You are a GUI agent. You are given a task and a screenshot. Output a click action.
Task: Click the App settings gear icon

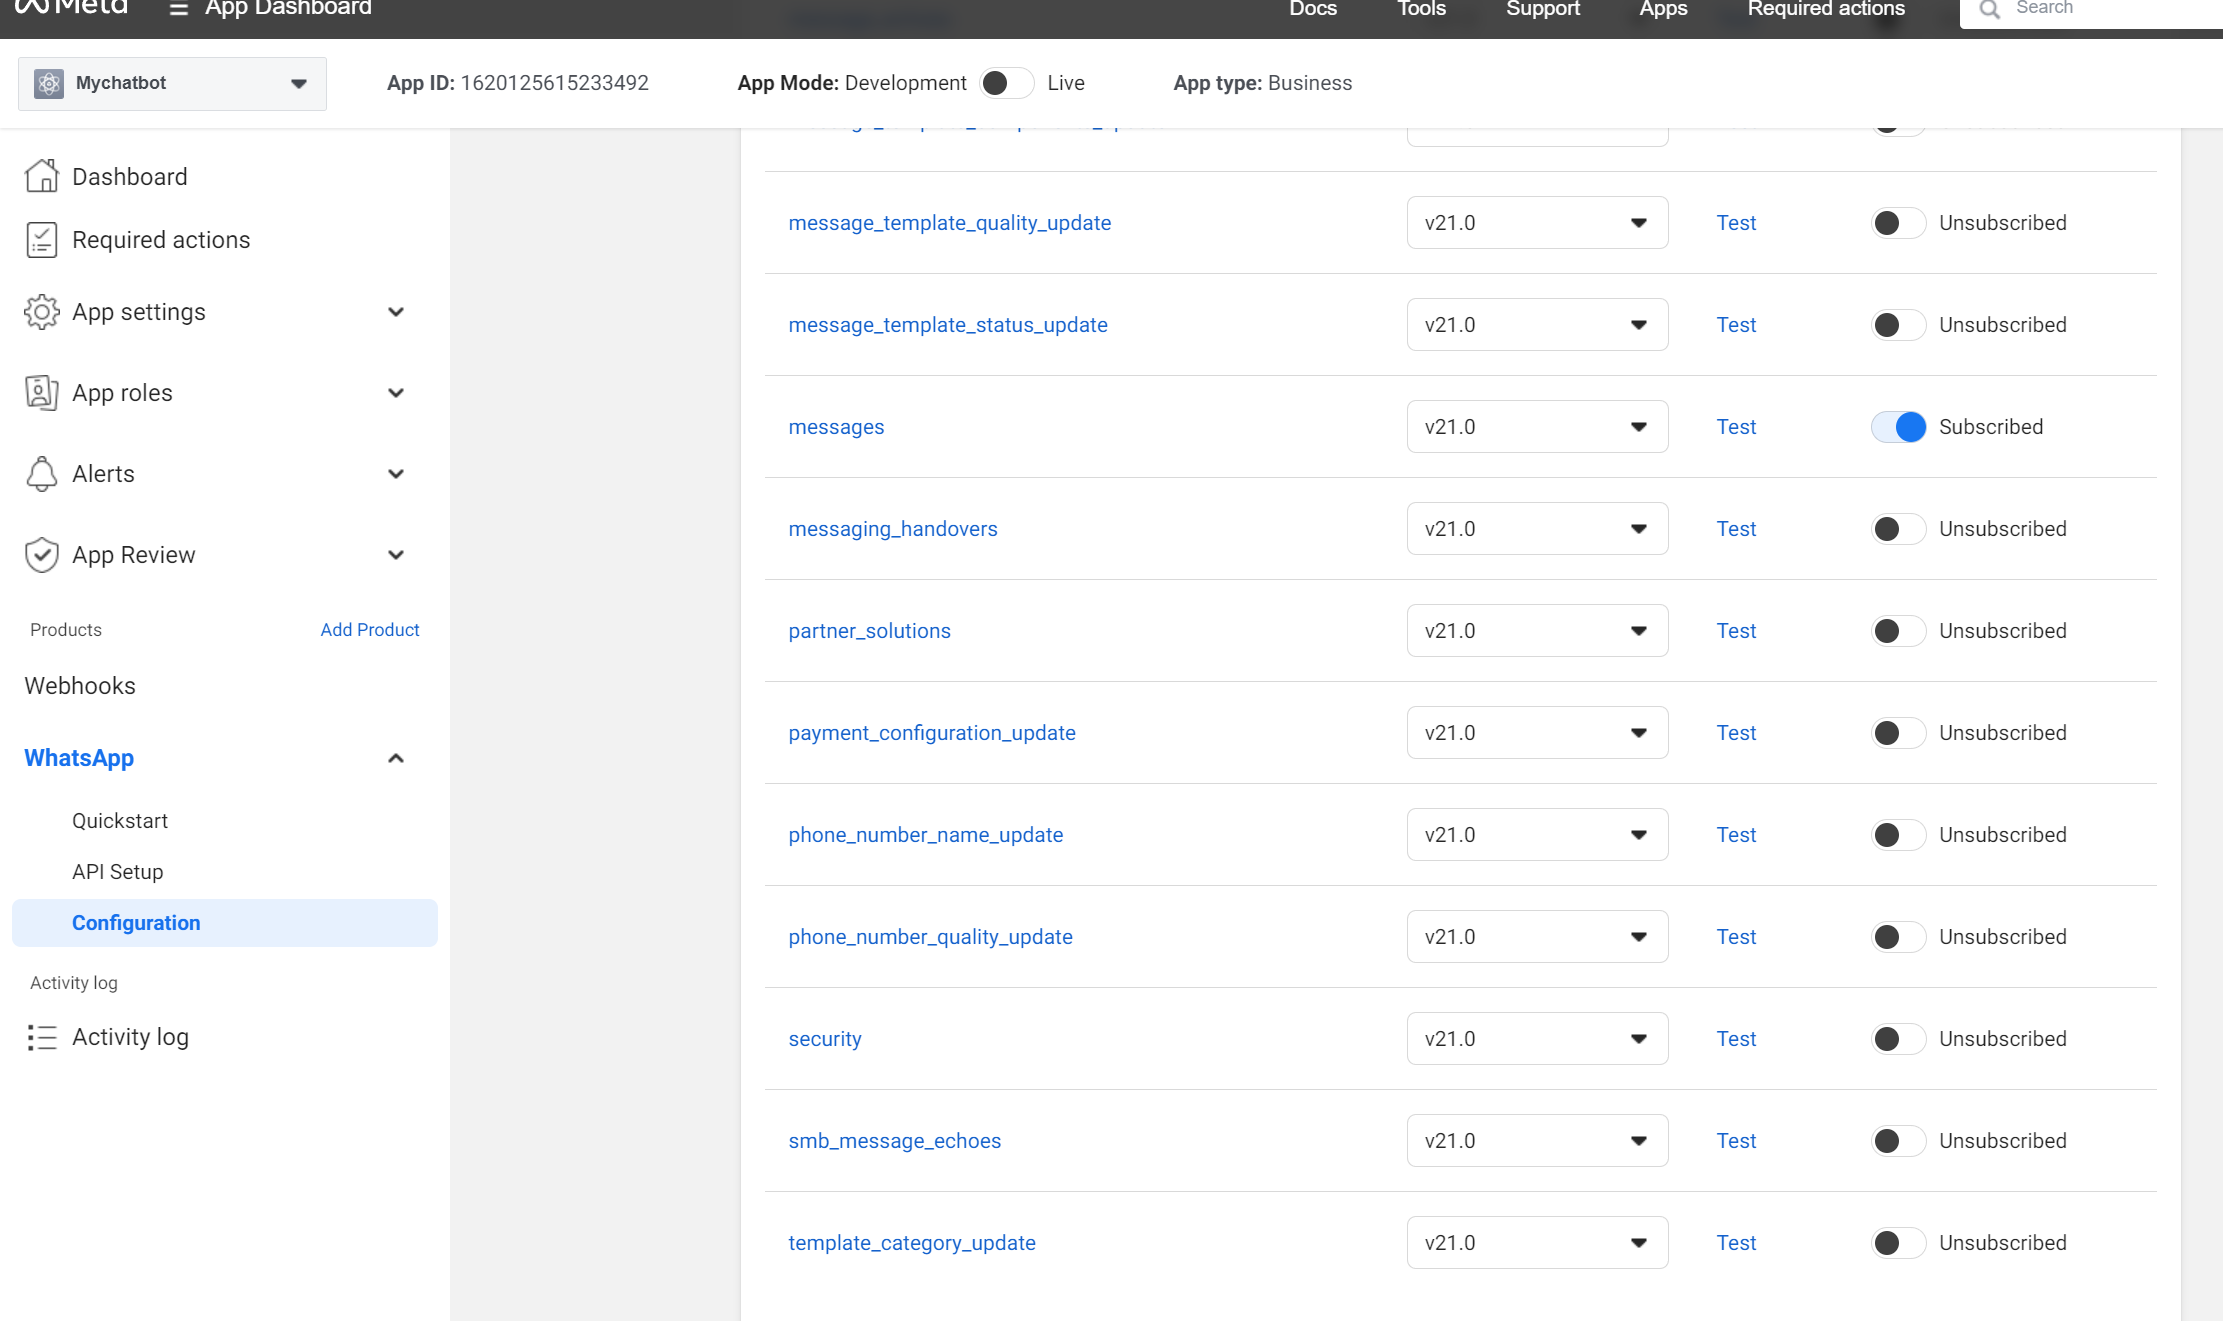[41, 312]
